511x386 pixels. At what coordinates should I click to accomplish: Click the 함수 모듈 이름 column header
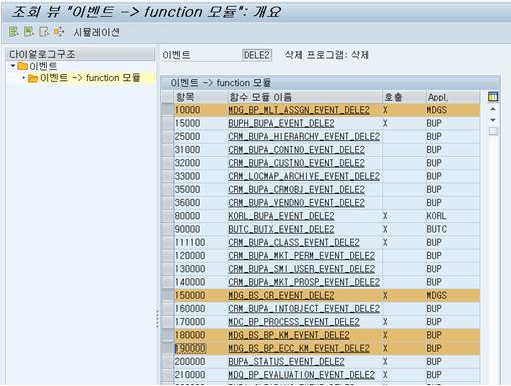[x=305, y=97]
